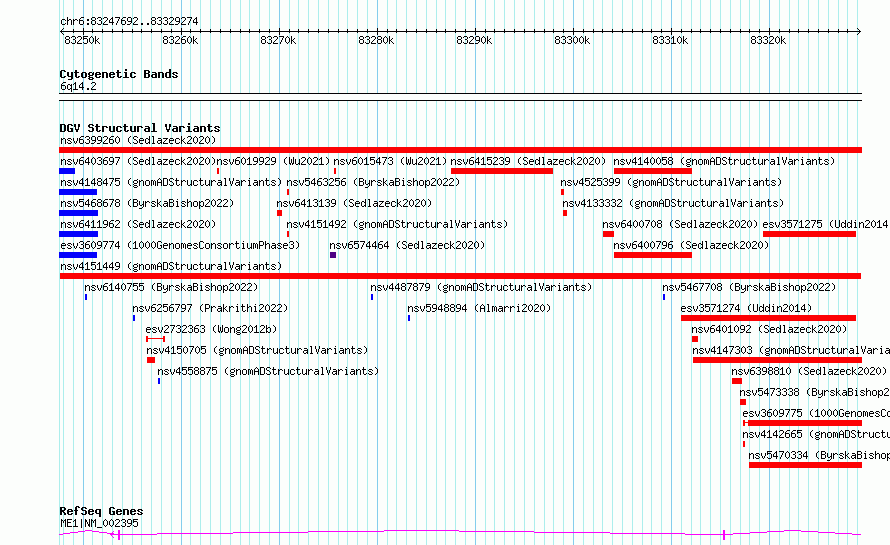Select nsv4151492 gnomAD variant label
This screenshot has height=545, width=890.
[397, 224]
